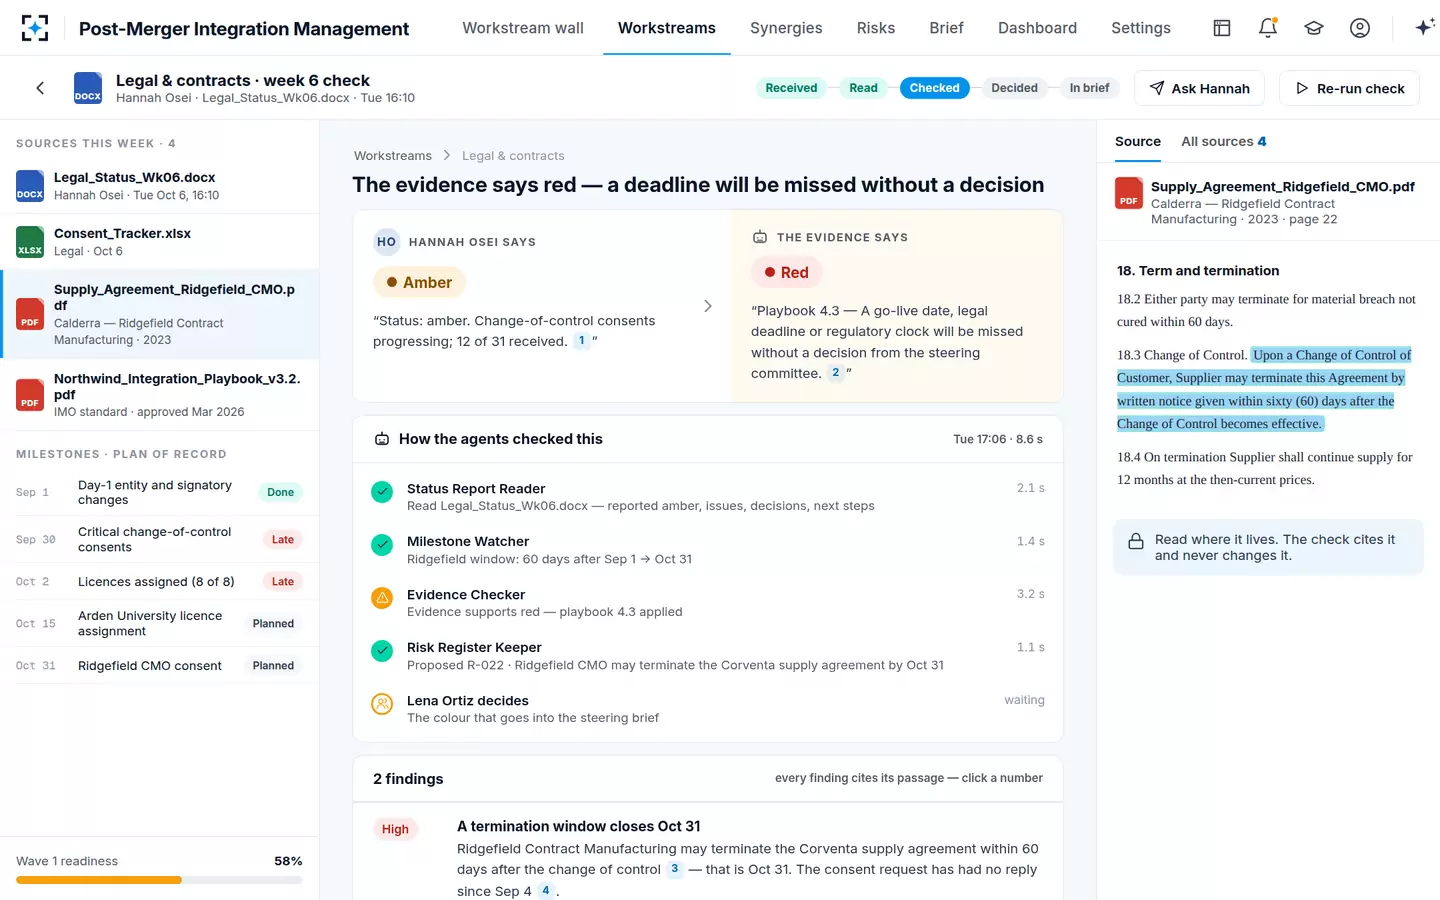Click the breadcrumb chevron after Workstreams
This screenshot has width=1440, height=900.
(447, 156)
